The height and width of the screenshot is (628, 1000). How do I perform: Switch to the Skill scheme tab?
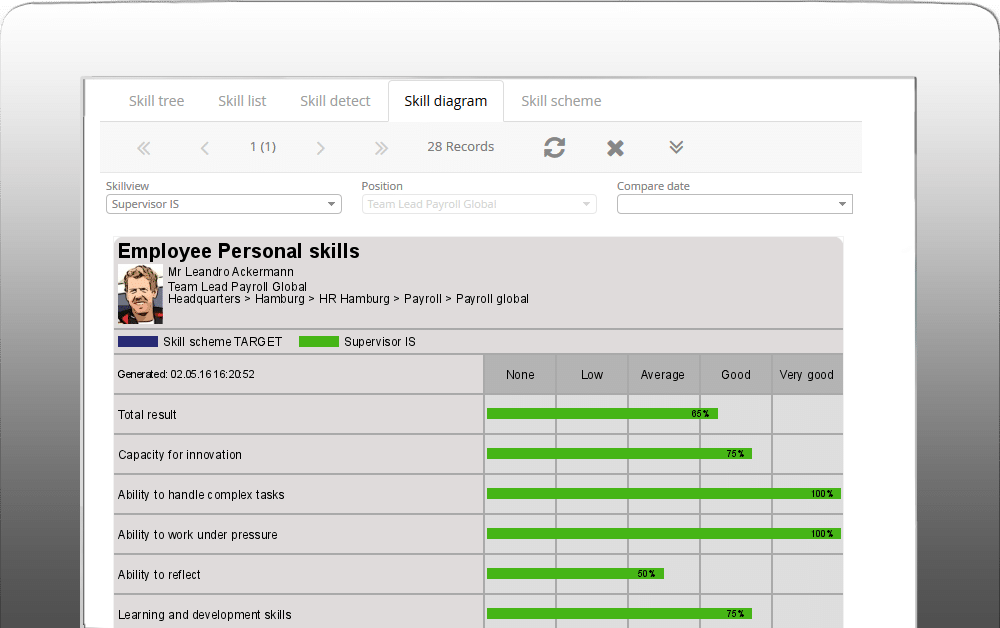561,101
